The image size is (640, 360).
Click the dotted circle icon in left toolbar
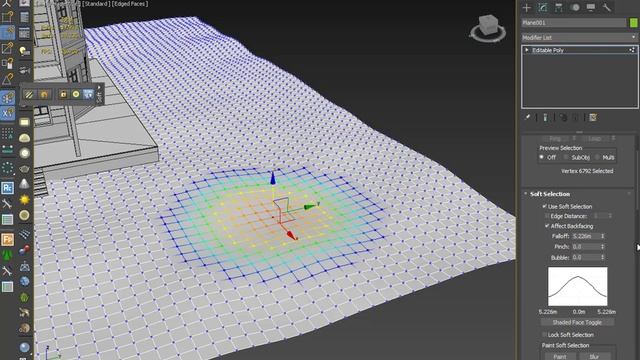[7, 167]
